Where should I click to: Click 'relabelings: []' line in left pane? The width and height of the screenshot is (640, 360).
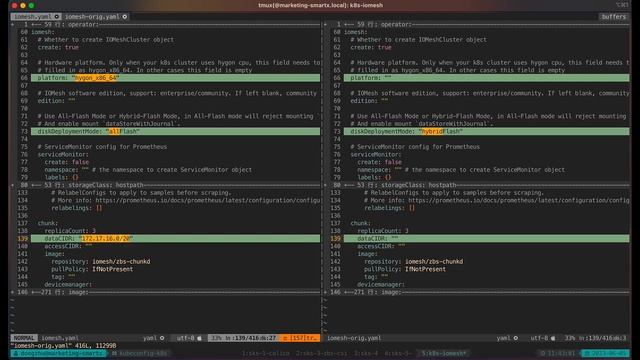[77, 208]
